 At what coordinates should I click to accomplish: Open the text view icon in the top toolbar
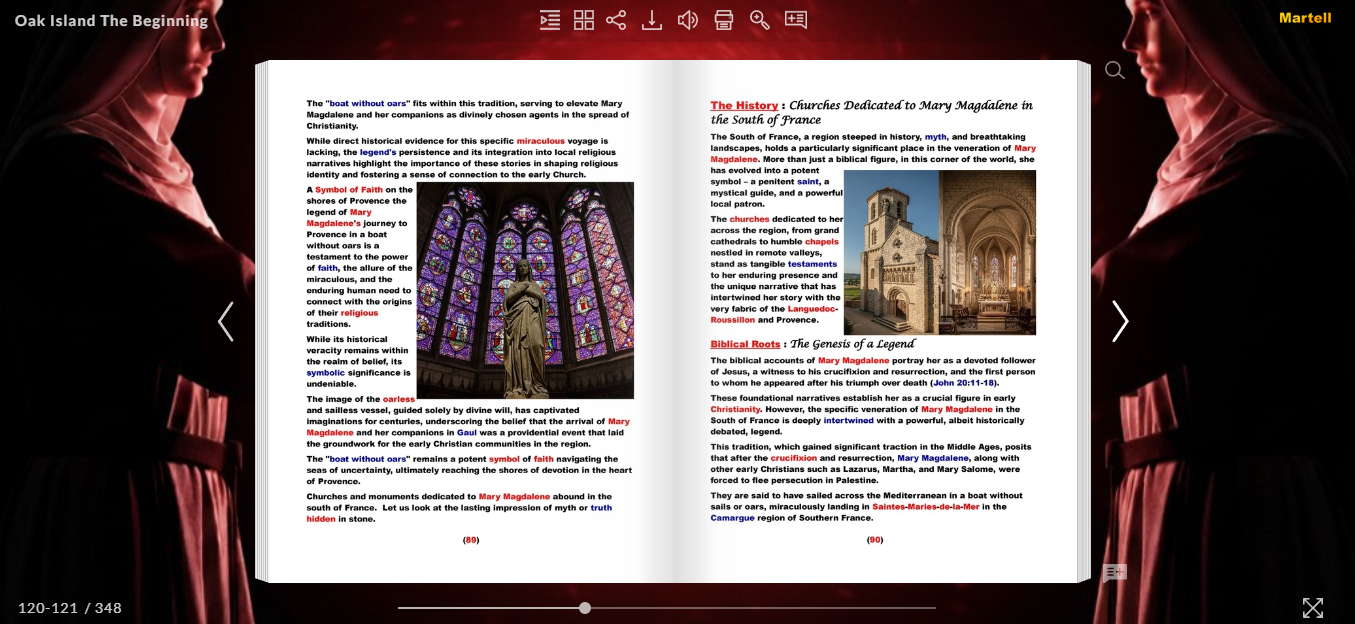[x=796, y=20]
